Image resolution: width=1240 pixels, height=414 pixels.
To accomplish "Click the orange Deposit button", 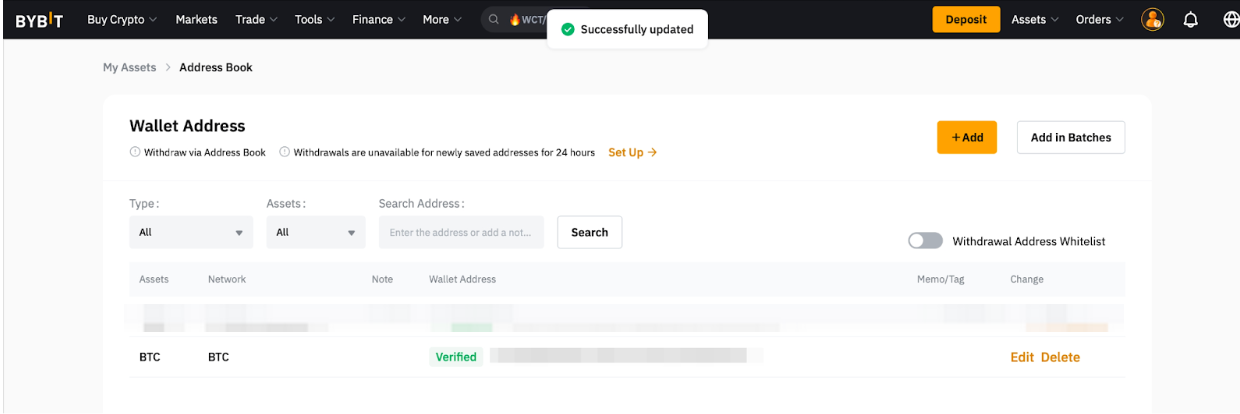I will coord(966,20).
